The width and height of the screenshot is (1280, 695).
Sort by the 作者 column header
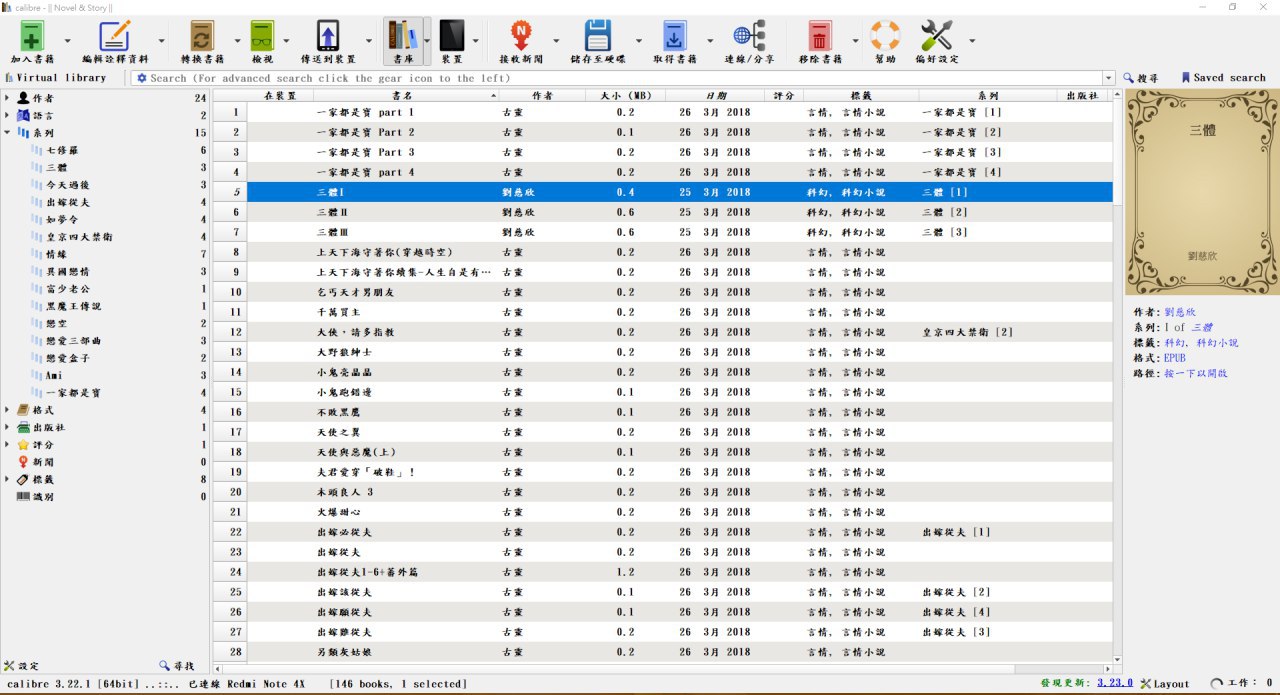542,95
